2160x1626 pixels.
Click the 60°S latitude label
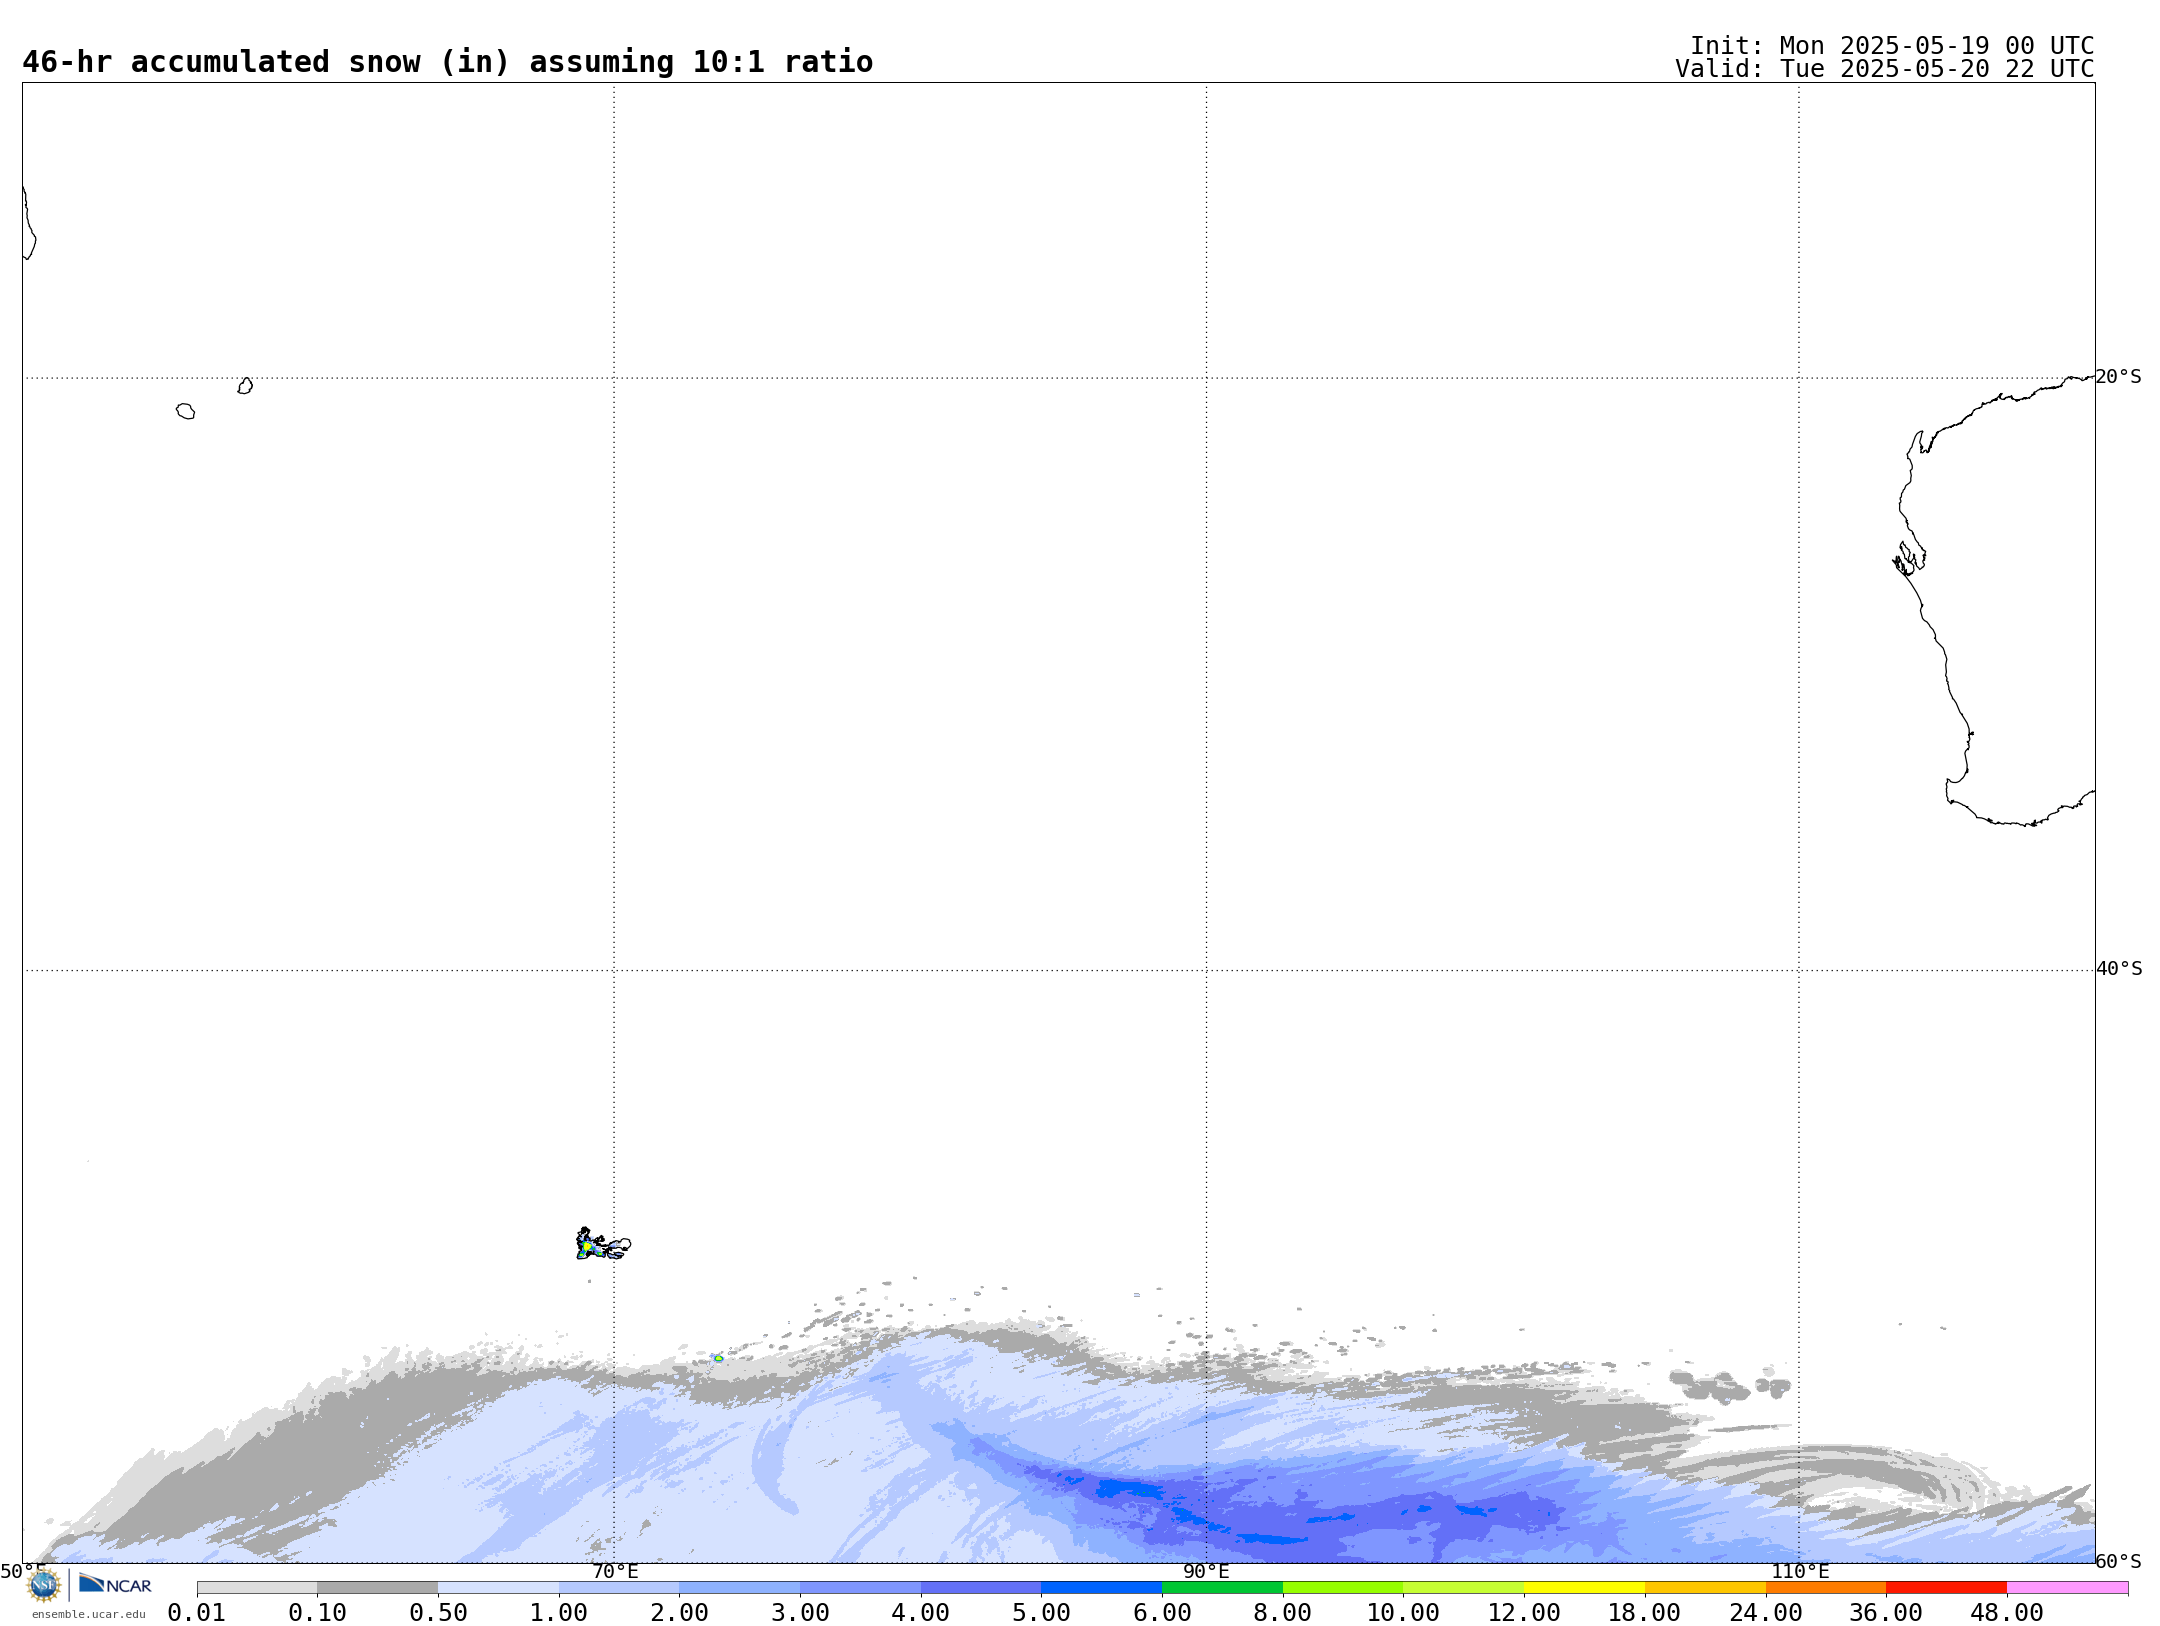click(x=2119, y=1561)
